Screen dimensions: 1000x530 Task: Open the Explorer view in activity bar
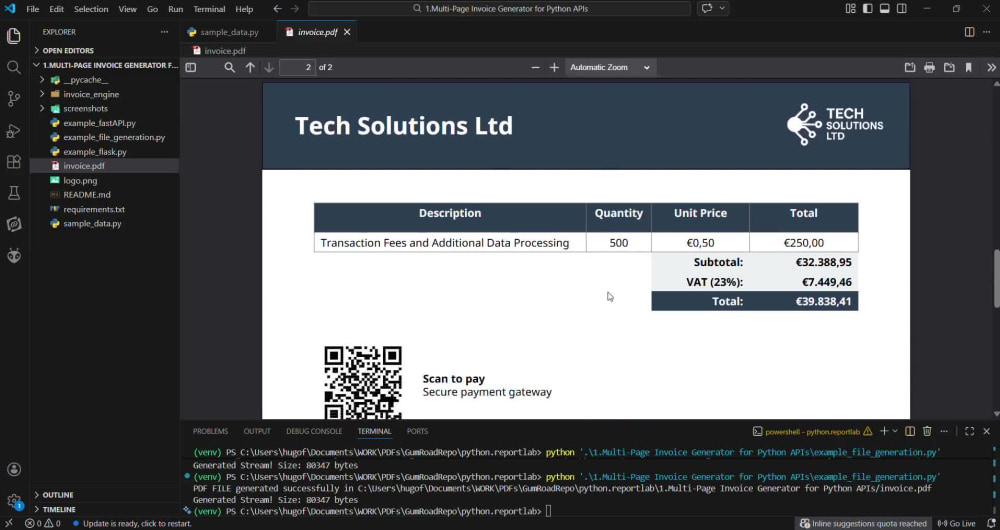click(13, 36)
